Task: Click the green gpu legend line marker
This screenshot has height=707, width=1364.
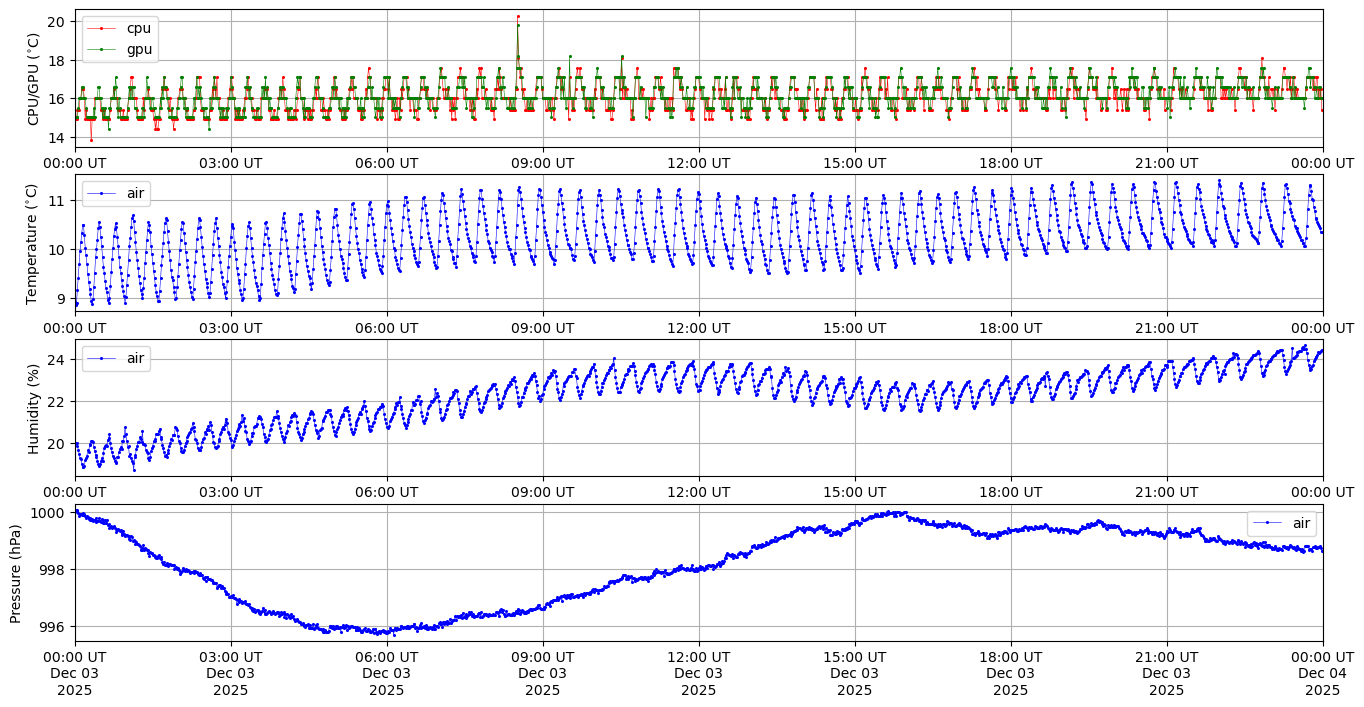Action: click(105, 48)
